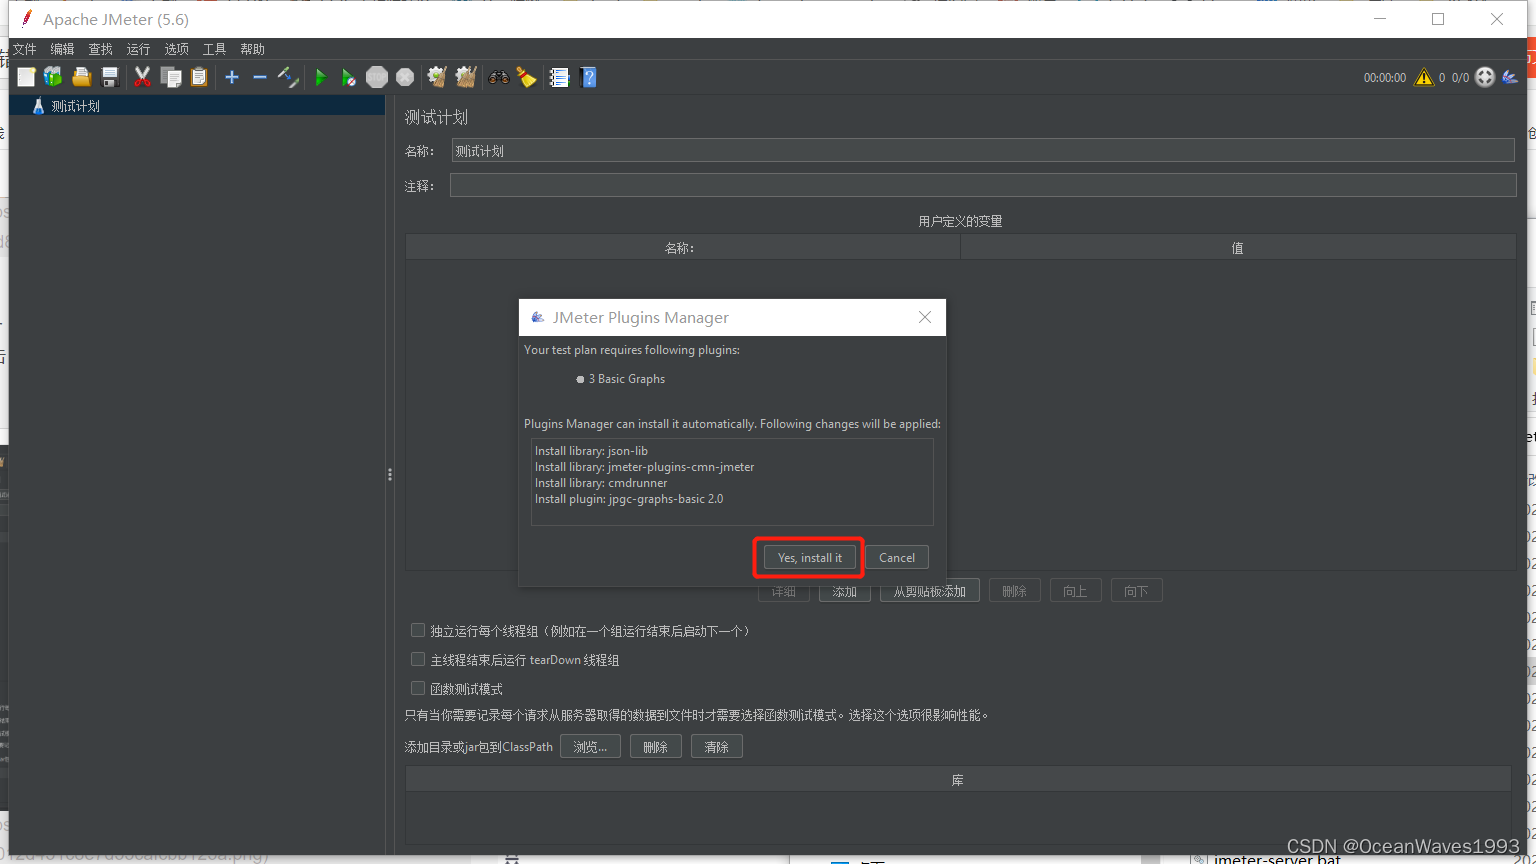Start test with no pauses icon
The height and width of the screenshot is (864, 1536).
[348, 77]
